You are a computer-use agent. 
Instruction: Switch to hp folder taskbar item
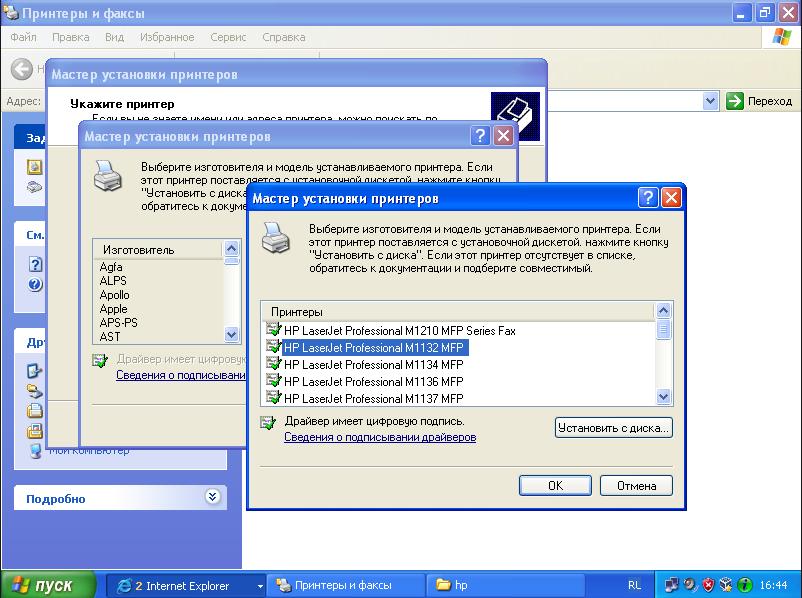pyautogui.click(x=505, y=586)
